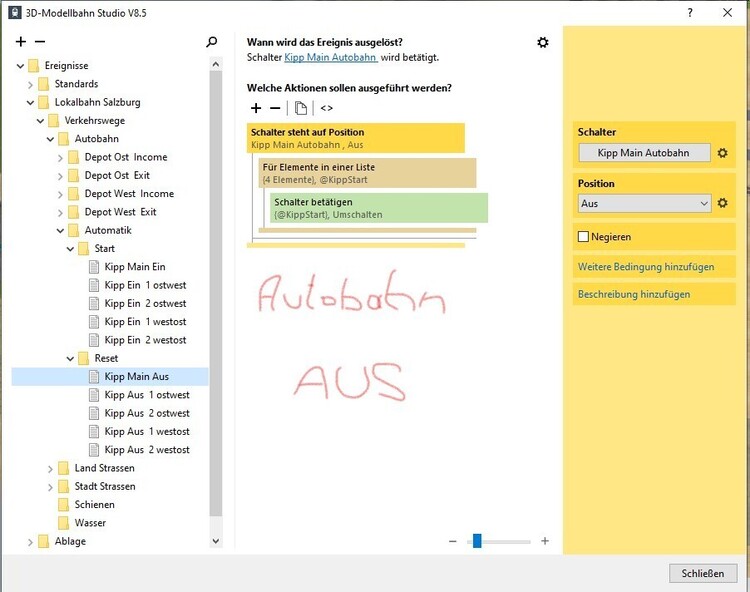
Task: Expand the Standards folder
Action: tap(30, 85)
